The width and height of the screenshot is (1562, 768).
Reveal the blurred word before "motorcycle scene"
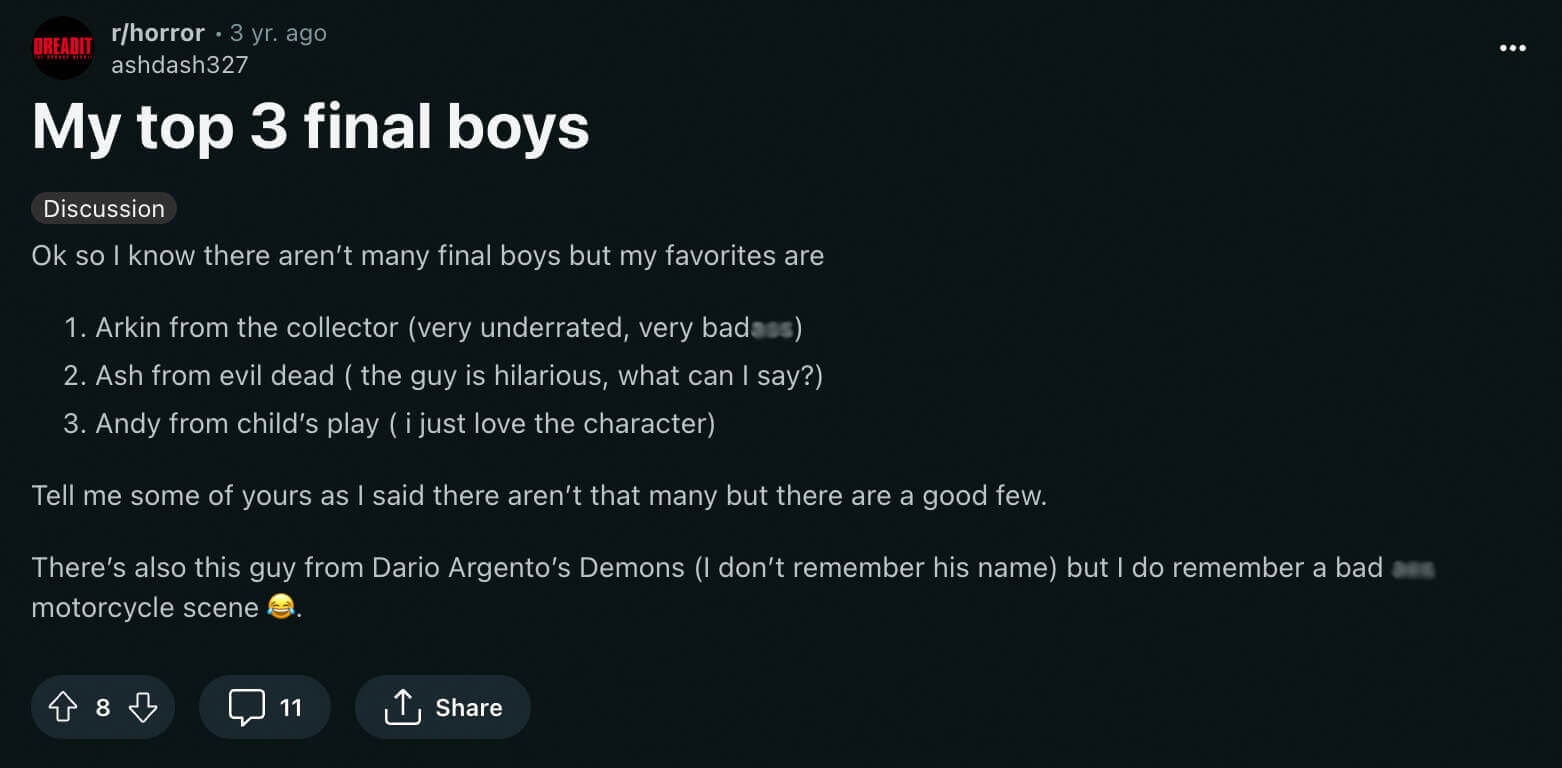coord(1413,568)
